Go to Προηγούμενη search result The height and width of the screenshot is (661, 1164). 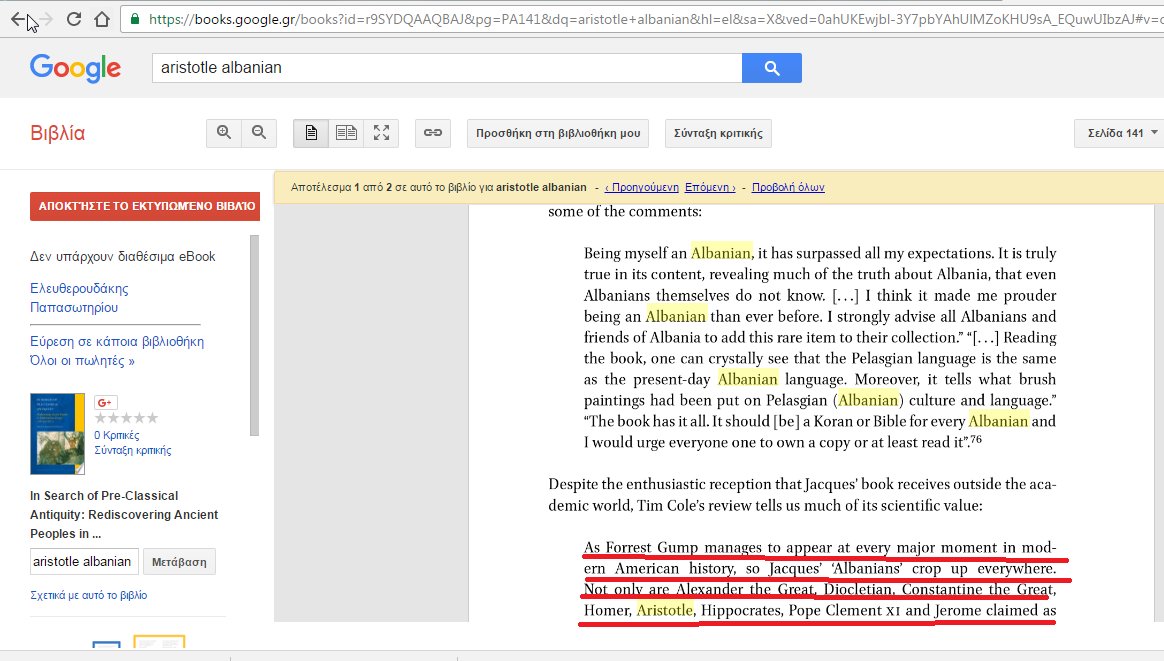click(x=641, y=187)
